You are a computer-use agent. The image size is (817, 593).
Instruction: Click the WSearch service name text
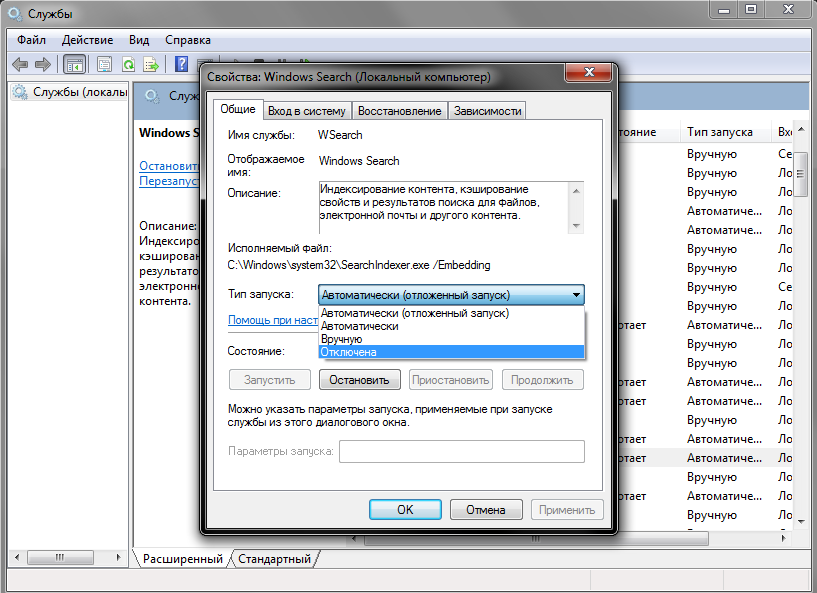point(340,135)
